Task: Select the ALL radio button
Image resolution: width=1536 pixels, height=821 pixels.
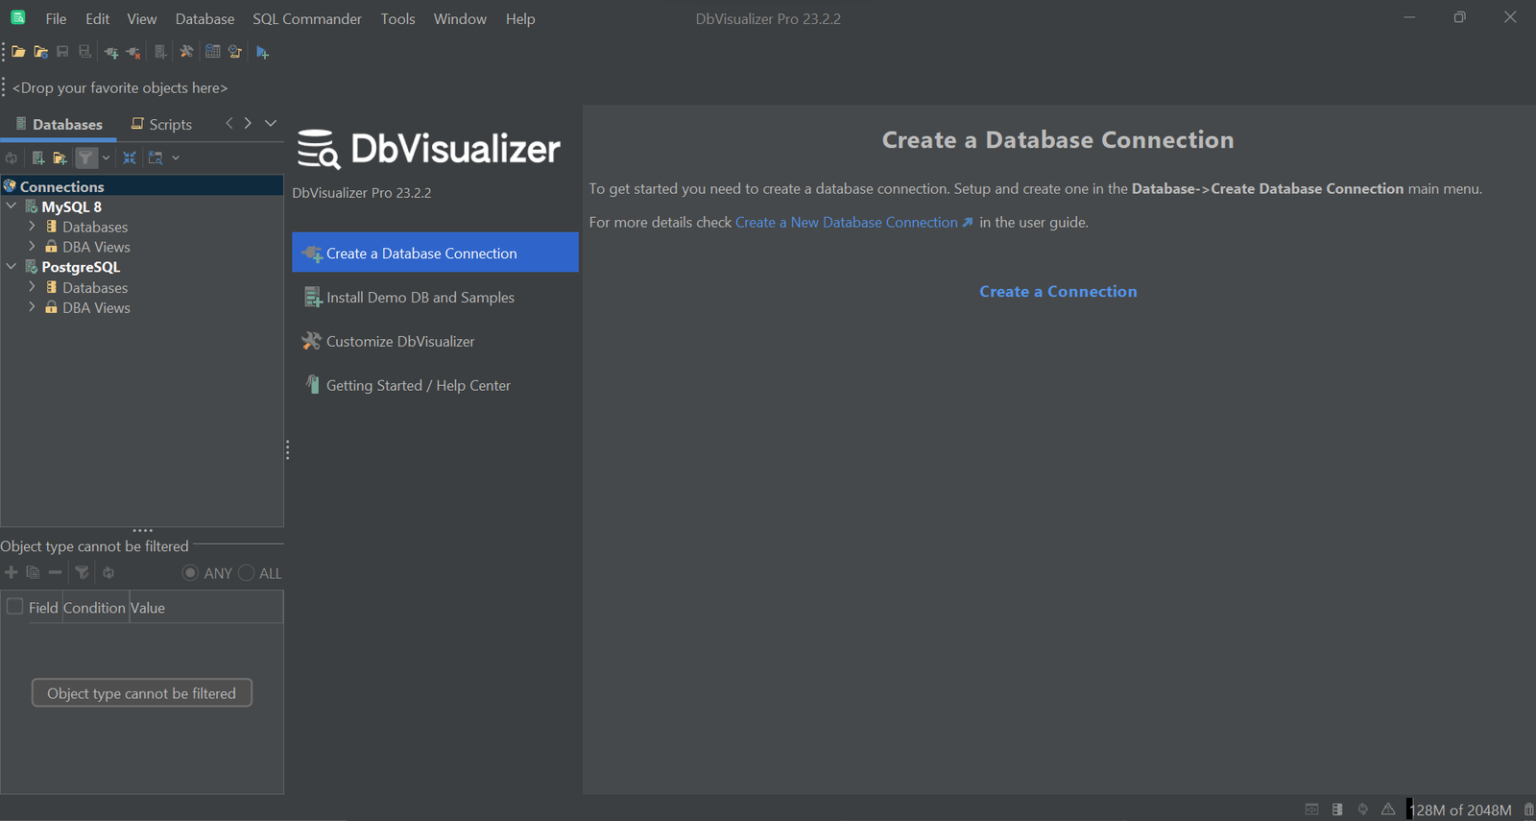Action: point(246,573)
